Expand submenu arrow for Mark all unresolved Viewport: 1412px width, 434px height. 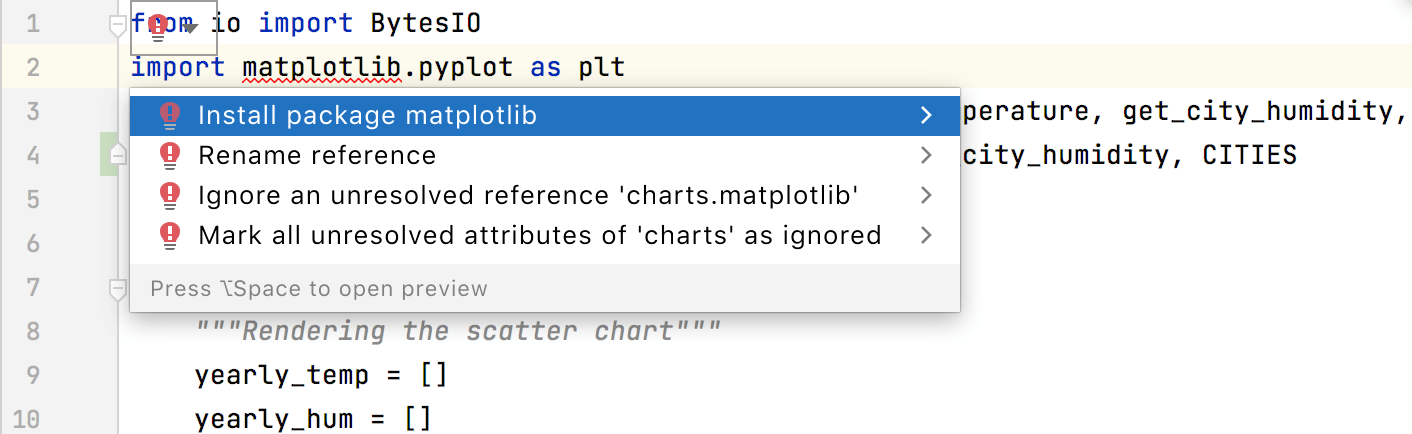coord(926,236)
